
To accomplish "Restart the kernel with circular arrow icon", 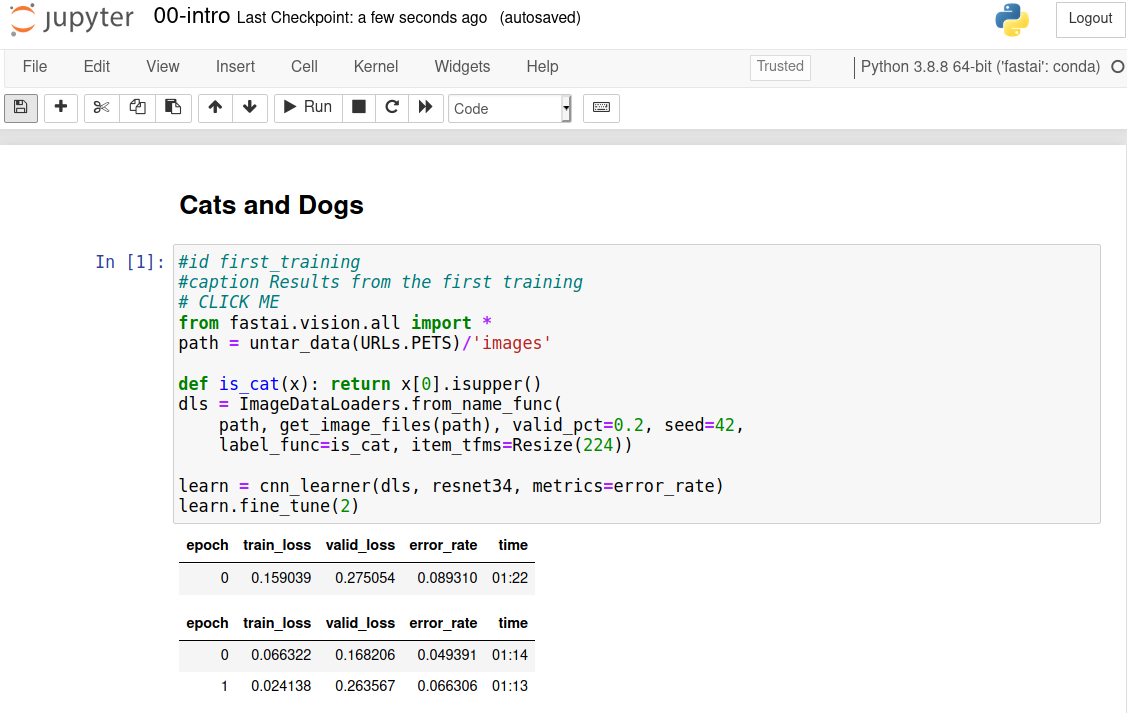I will tap(392, 107).
